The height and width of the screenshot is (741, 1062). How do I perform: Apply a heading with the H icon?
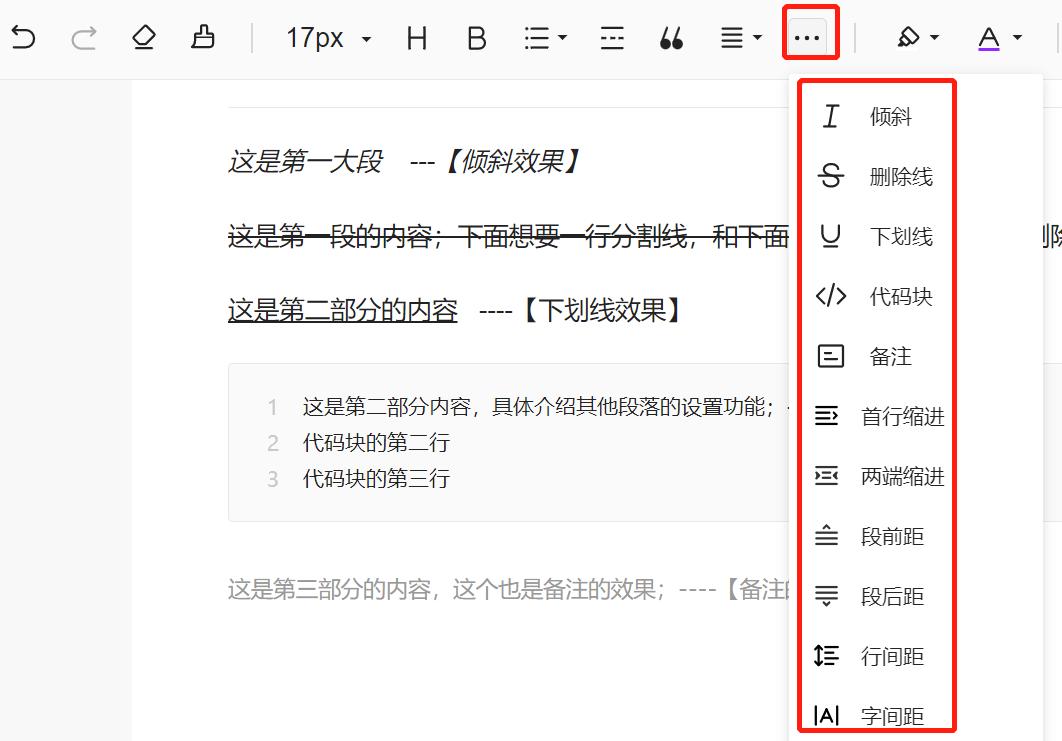pyautogui.click(x=416, y=38)
